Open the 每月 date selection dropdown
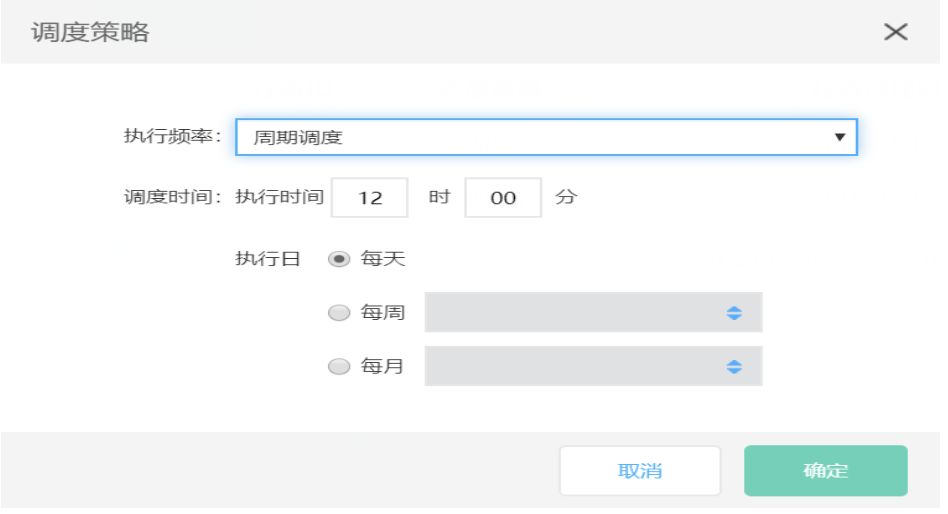This screenshot has height=514, width=948. click(x=593, y=366)
